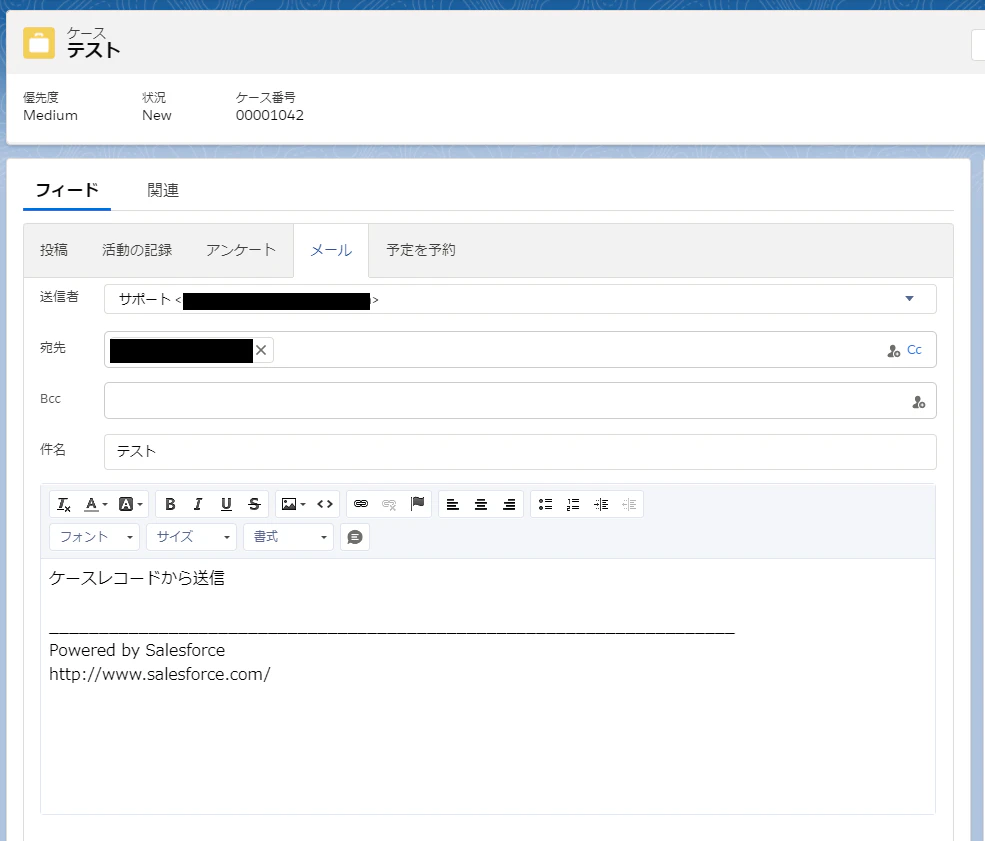Select the メール tab

click(x=331, y=250)
